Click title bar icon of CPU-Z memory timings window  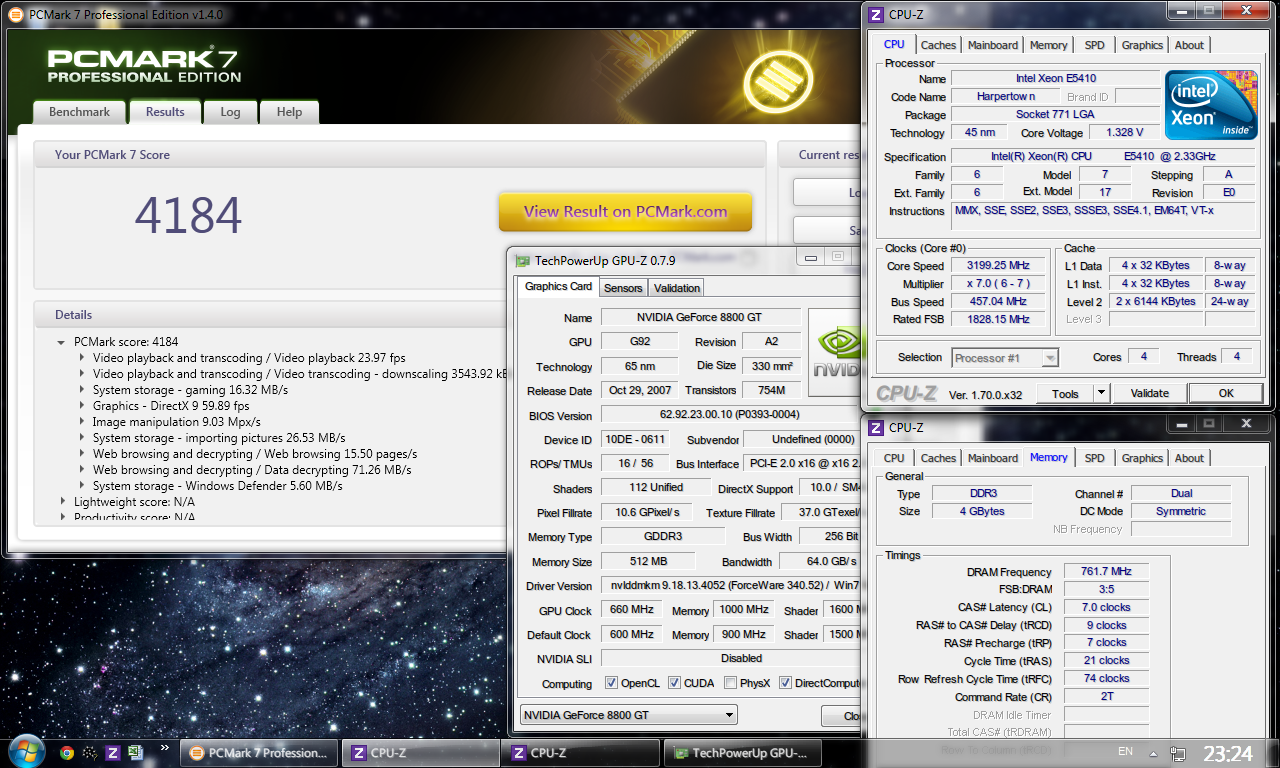click(876, 427)
